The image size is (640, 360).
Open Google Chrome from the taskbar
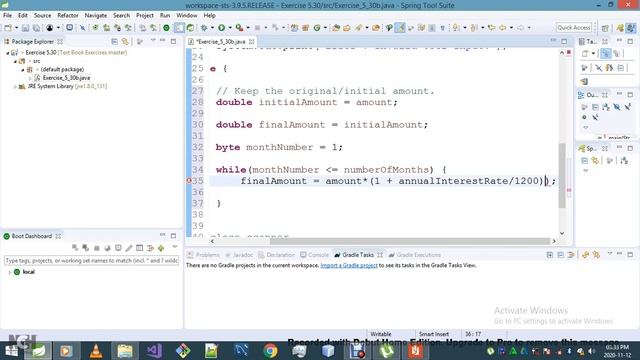[270, 351]
